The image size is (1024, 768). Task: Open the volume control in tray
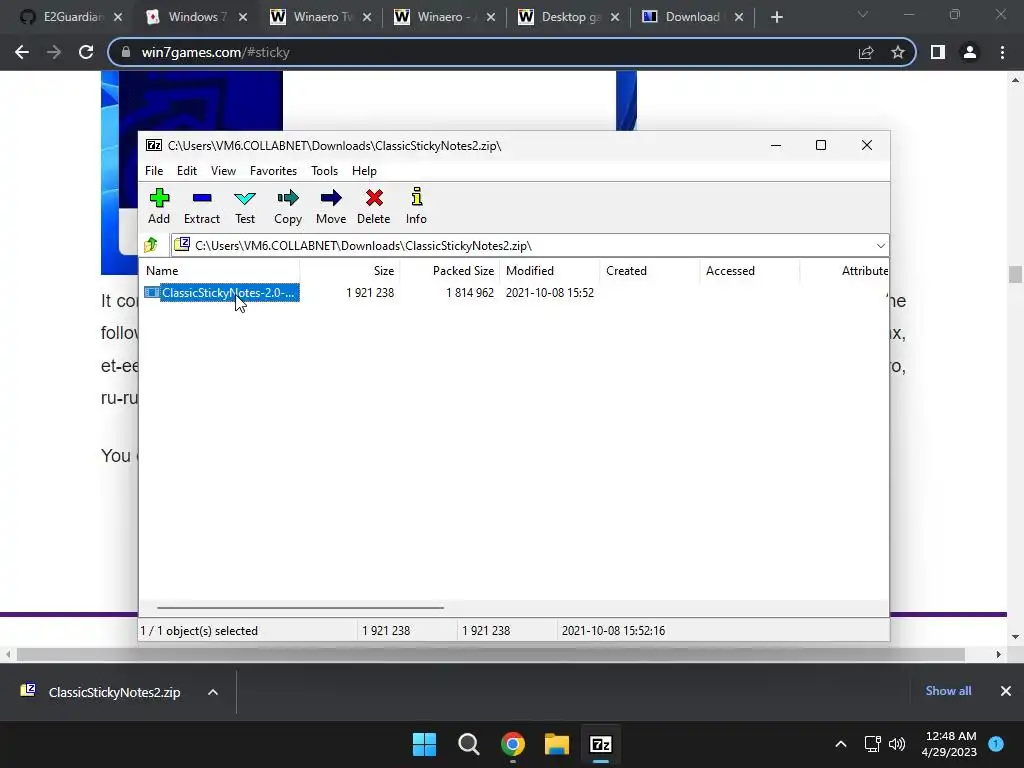897,744
